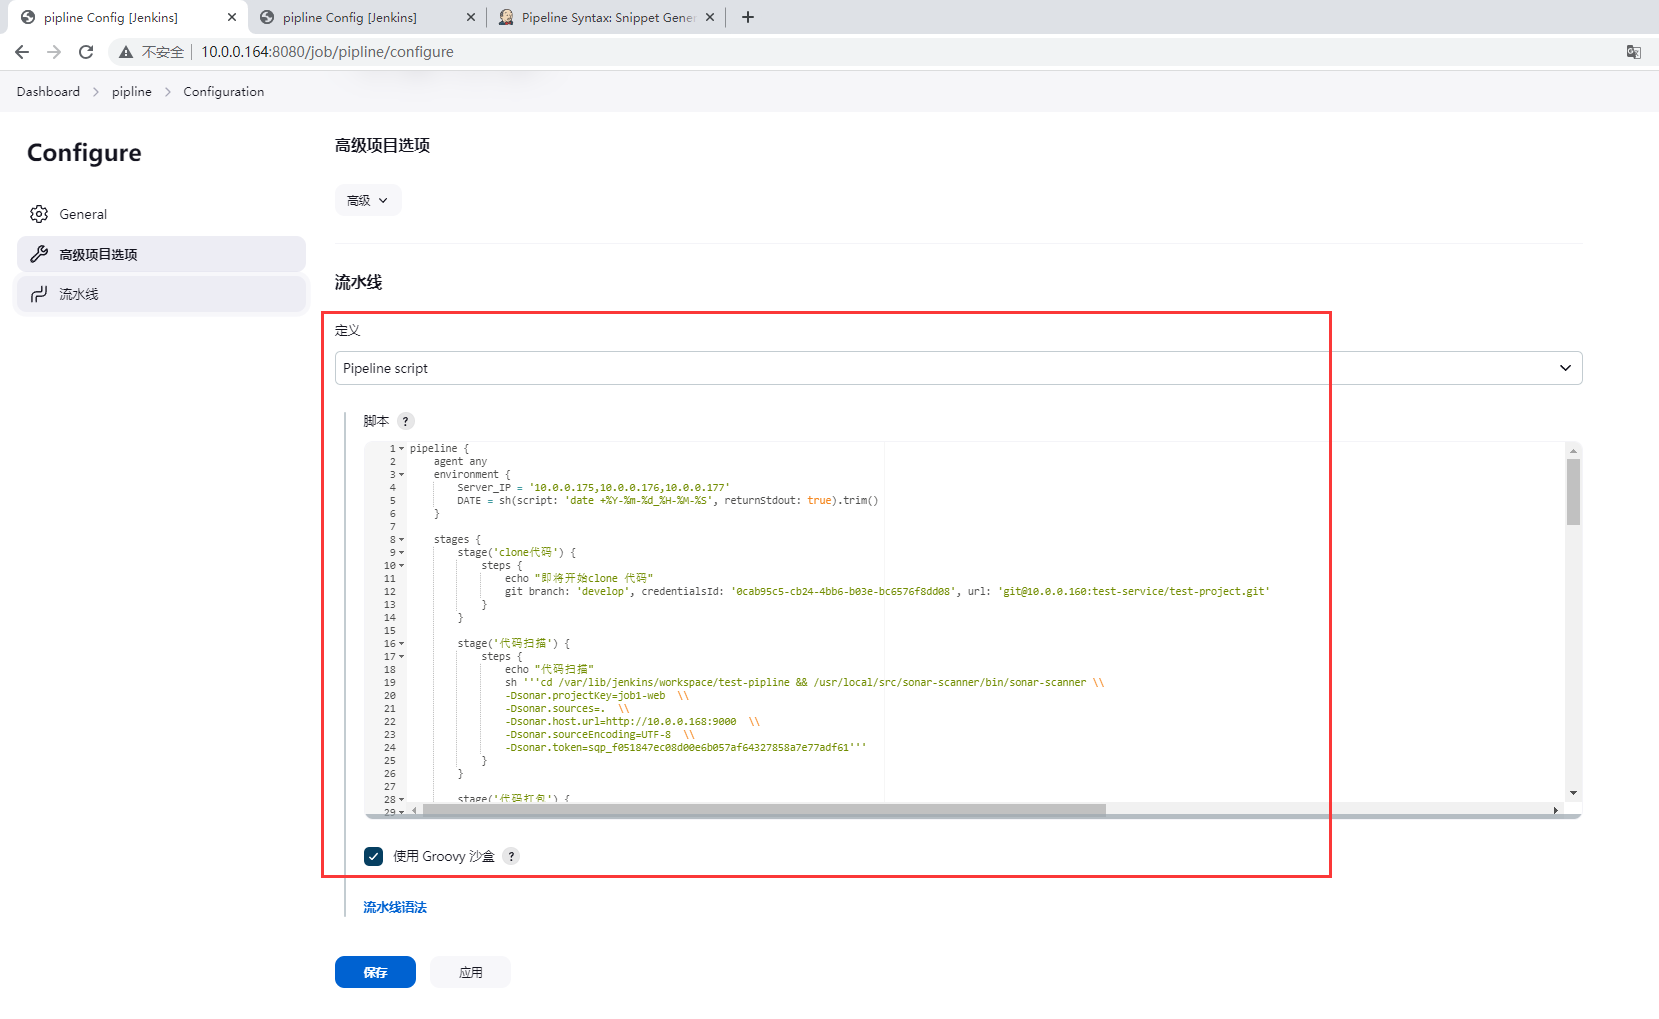The height and width of the screenshot is (1019, 1659).
Task: Select General in the Configure sidebar
Action: click(x=161, y=214)
